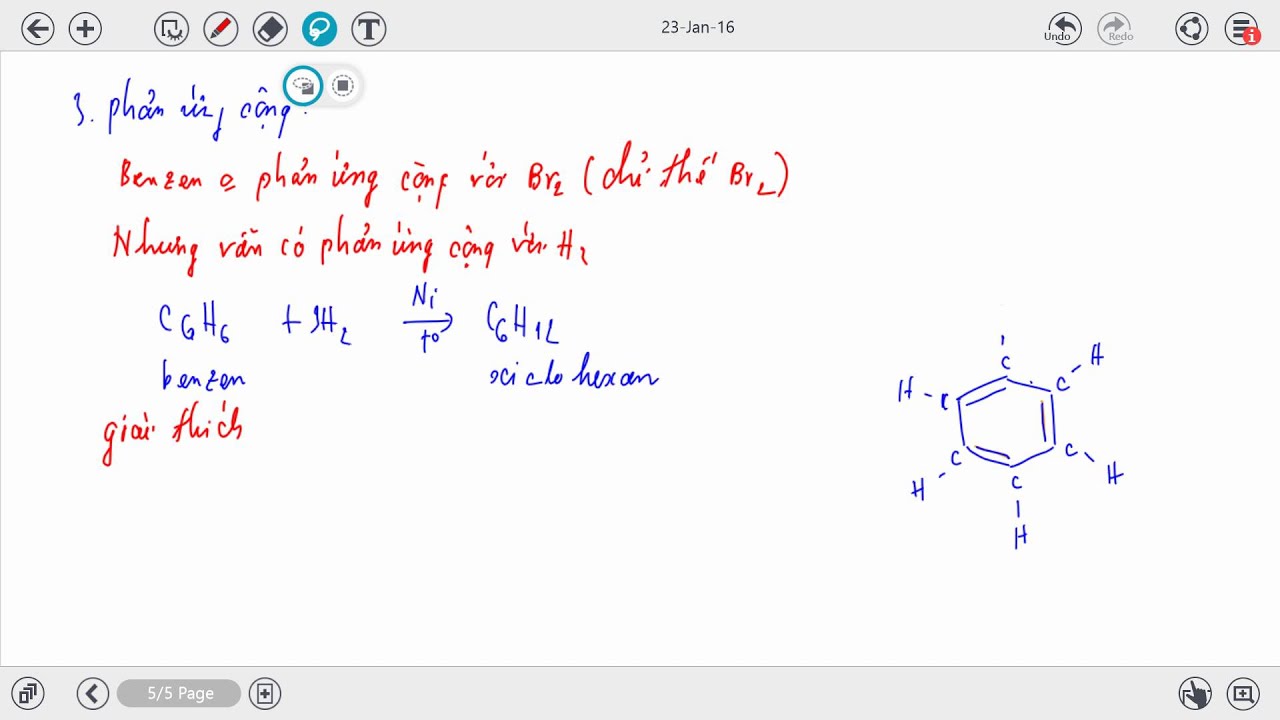Select the Text tool

coord(369,29)
